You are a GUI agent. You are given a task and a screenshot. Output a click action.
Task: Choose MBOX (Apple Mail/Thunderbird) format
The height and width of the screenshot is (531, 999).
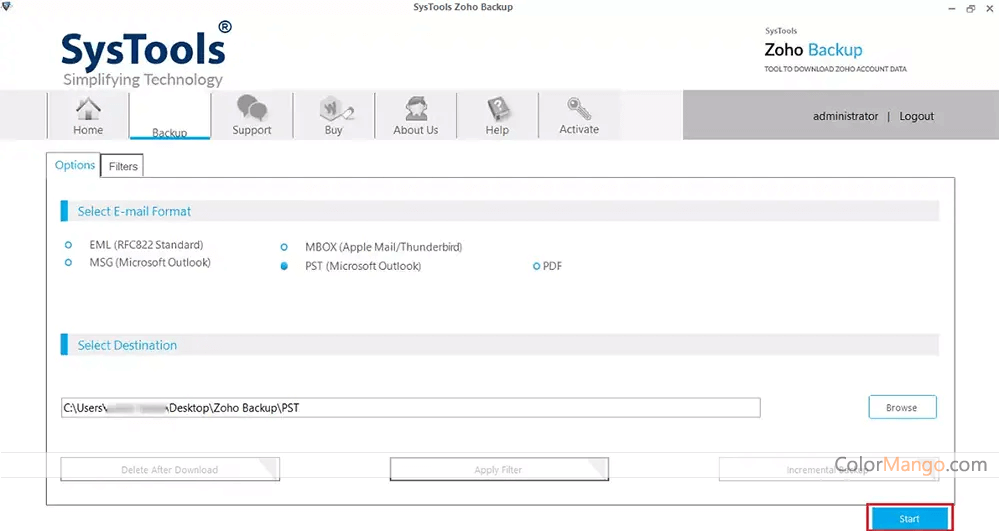(284, 247)
